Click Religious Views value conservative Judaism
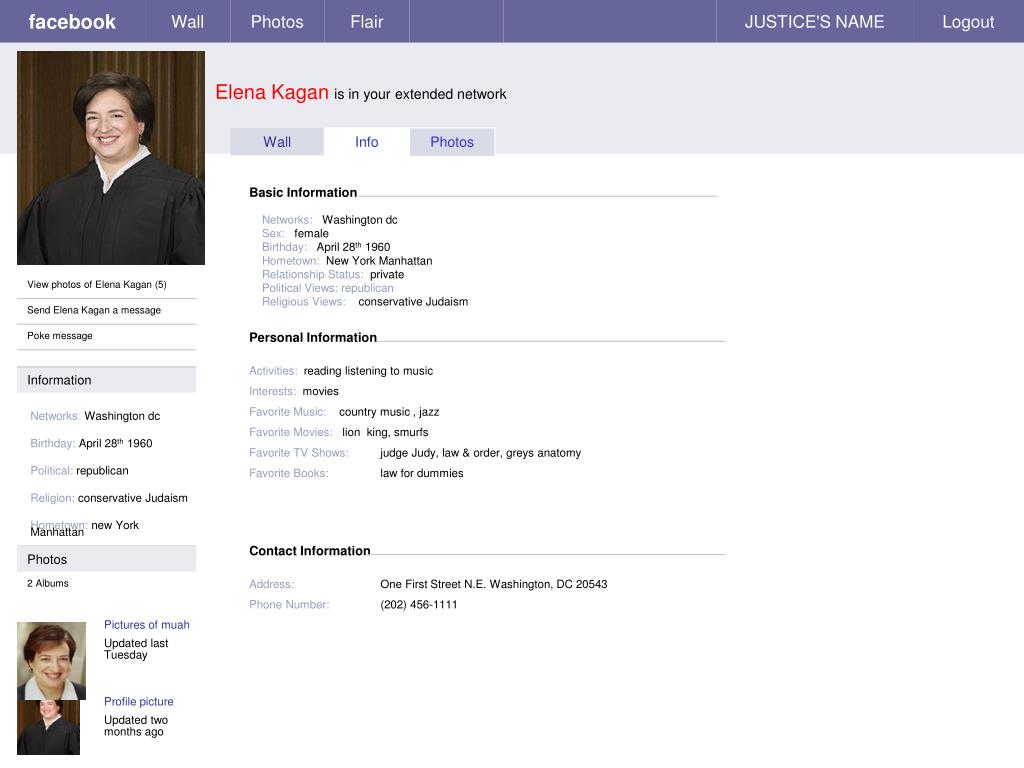The width and height of the screenshot is (1024, 768). pos(413,302)
